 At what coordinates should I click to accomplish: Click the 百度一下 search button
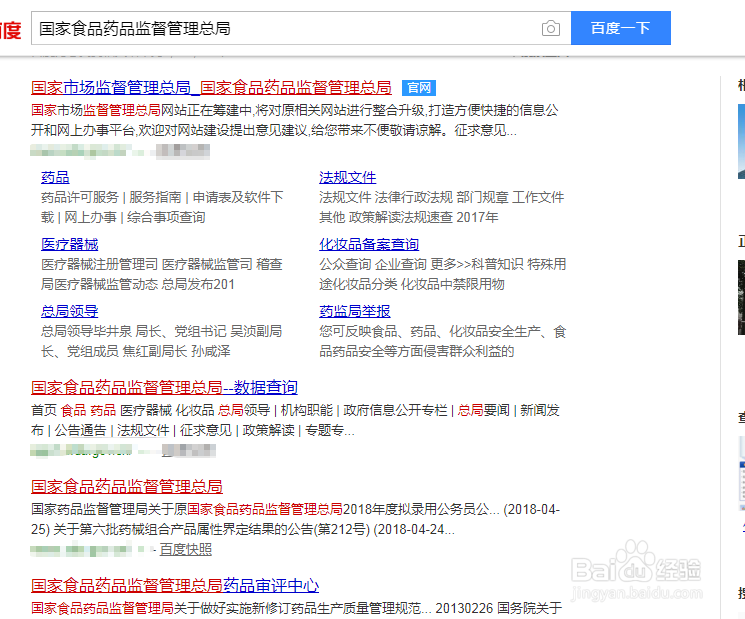pyautogui.click(x=621, y=28)
